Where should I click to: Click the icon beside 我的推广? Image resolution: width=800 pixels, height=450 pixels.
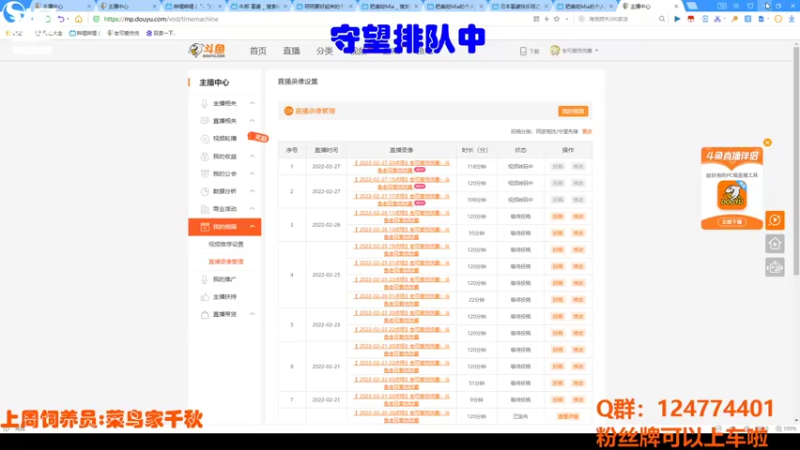click(x=204, y=280)
